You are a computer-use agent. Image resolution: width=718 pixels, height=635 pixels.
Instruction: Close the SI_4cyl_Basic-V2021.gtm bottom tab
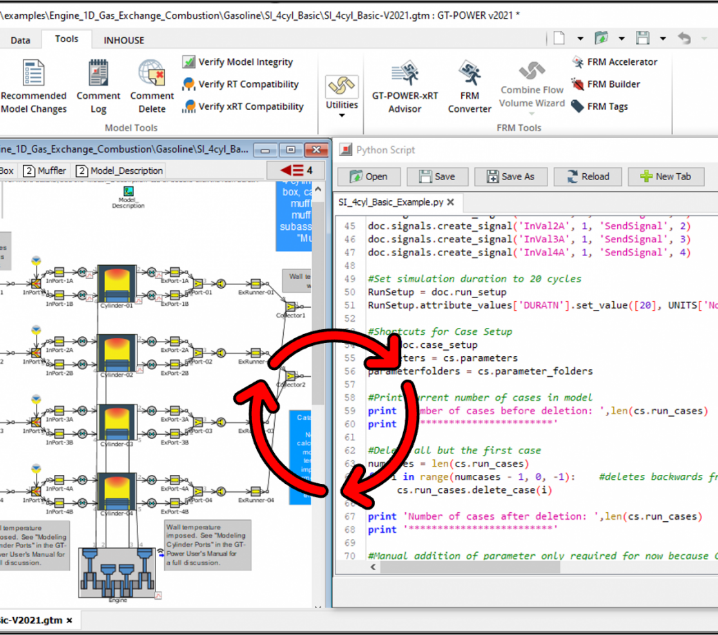(70, 620)
